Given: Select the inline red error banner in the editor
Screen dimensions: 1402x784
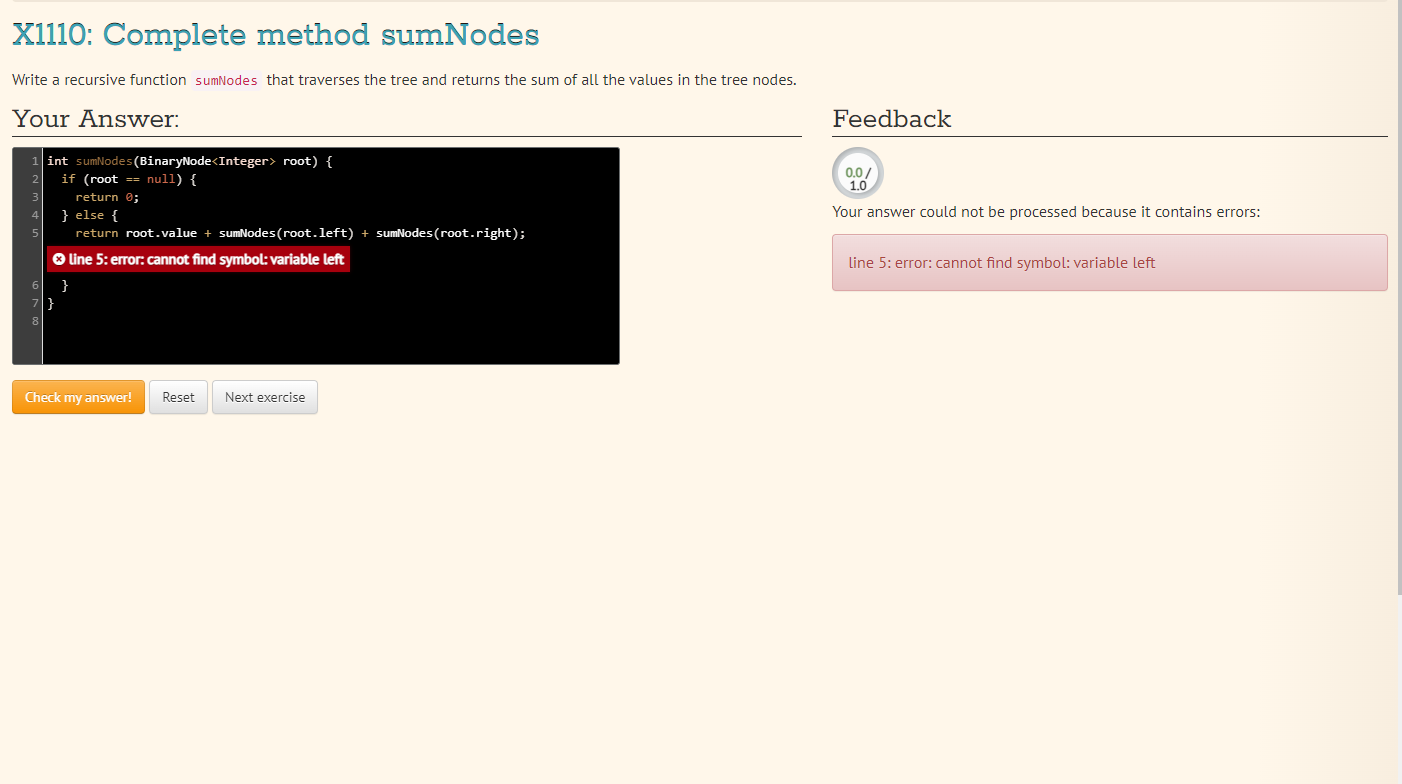Looking at the screenshot, I should point(197,258).
